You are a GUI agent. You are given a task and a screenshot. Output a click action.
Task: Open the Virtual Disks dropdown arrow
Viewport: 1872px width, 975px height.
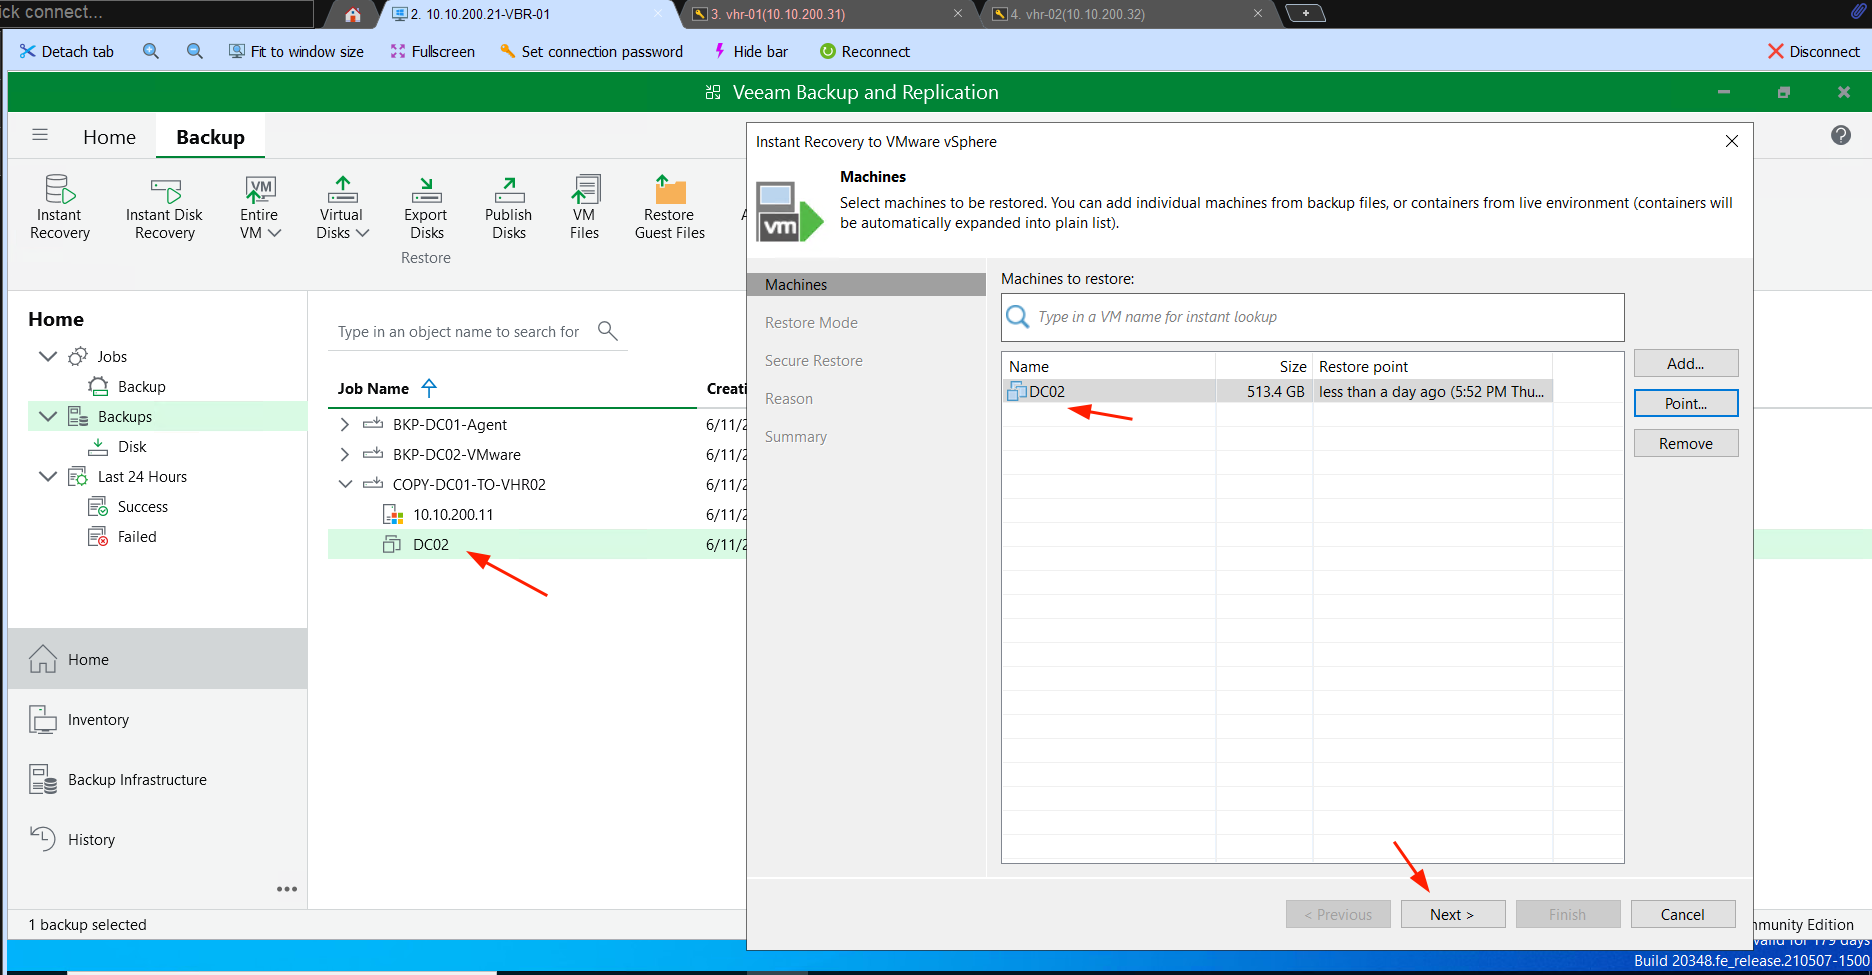coord(363,233)
